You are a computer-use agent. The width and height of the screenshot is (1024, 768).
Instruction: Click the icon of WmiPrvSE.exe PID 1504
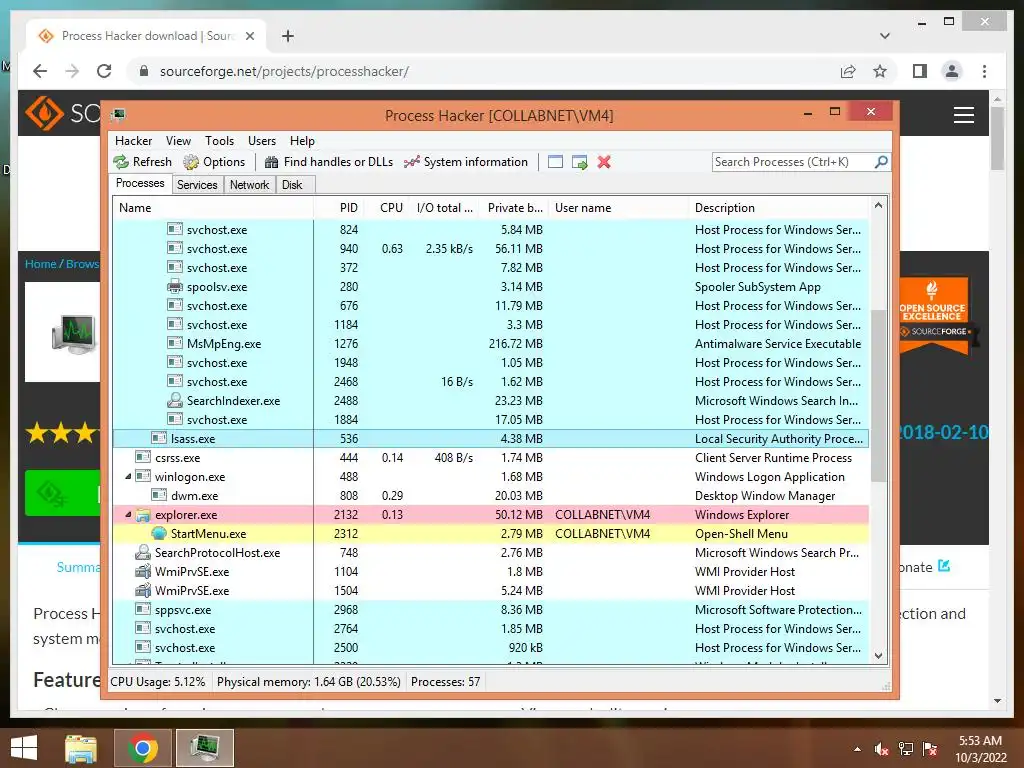143,590
